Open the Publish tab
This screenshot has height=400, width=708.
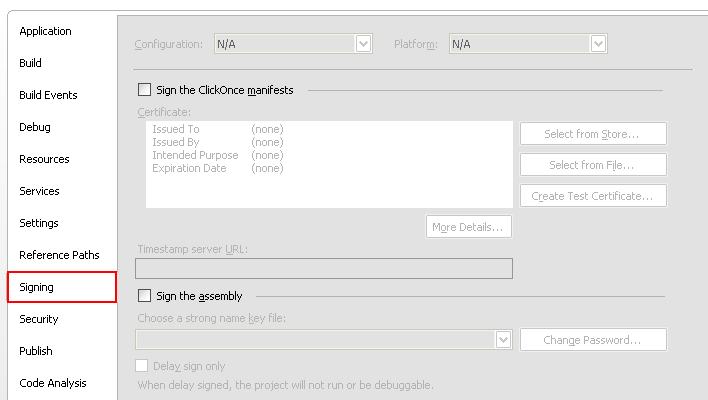pos(36,351)
